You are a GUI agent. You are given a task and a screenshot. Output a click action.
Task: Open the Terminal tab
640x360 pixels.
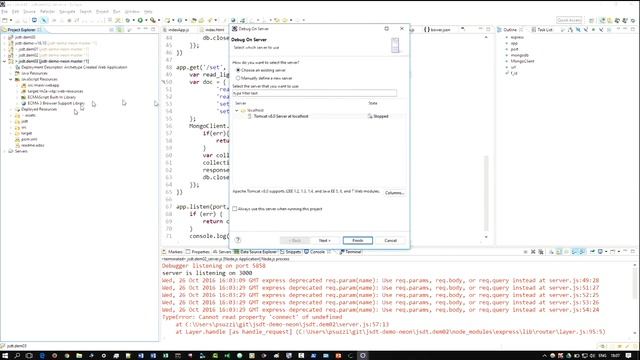pyautogui.click(x=351, y=252)
